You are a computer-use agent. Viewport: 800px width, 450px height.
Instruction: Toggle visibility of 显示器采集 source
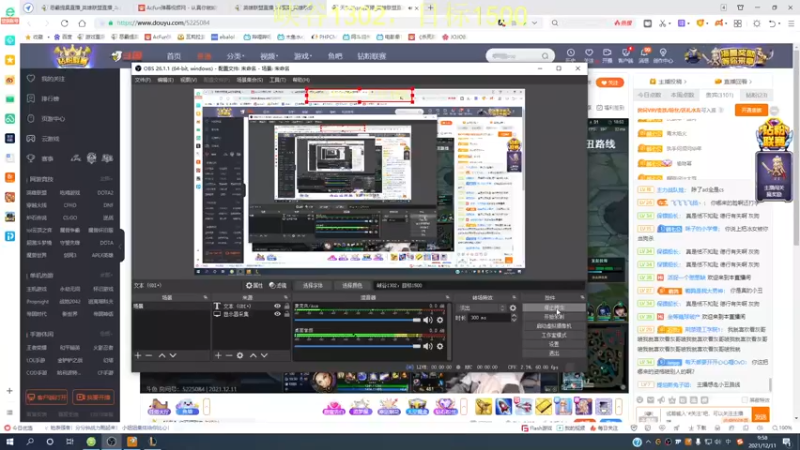click(277, 314)
